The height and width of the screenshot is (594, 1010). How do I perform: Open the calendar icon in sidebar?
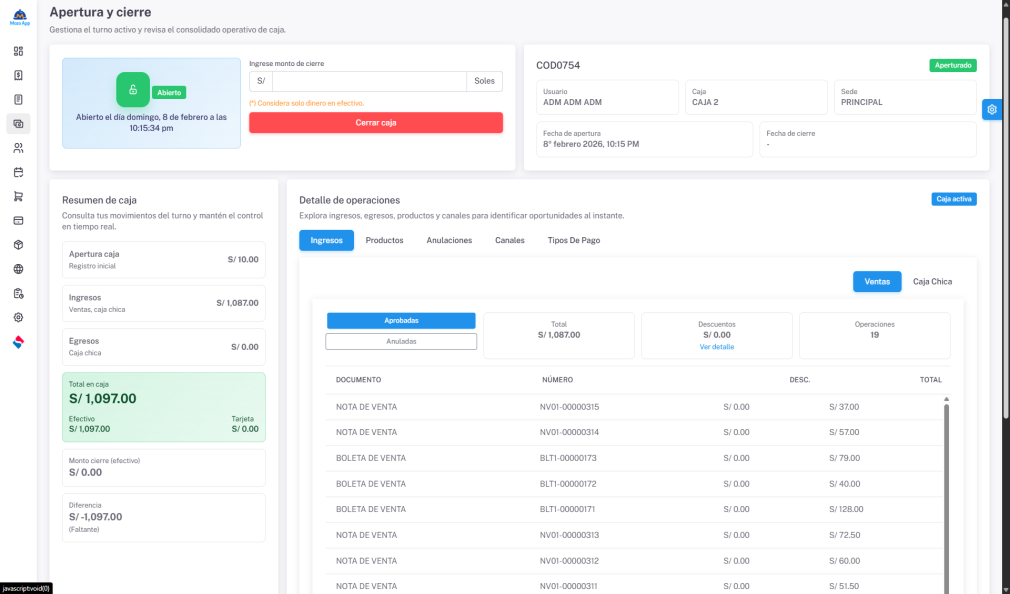pos(18,172)
